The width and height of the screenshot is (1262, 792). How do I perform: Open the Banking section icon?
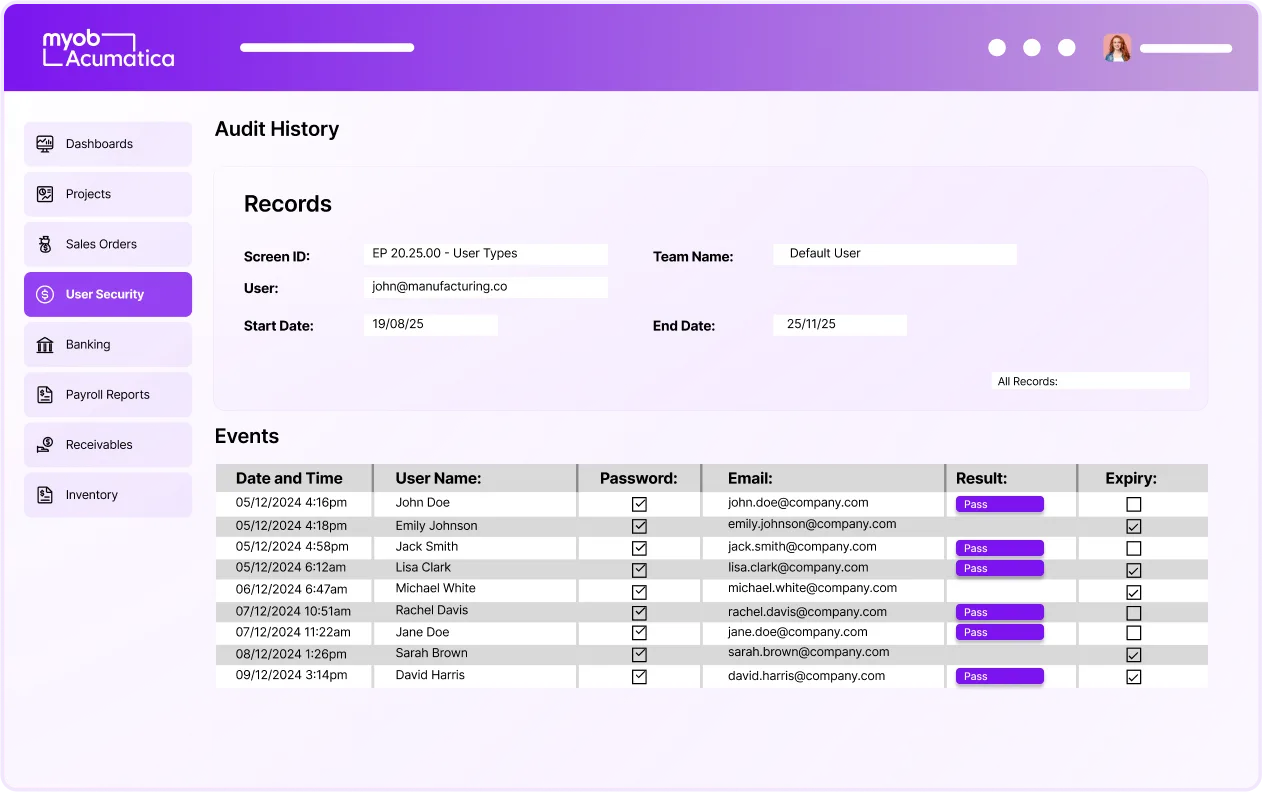click(x=44, y=344)
